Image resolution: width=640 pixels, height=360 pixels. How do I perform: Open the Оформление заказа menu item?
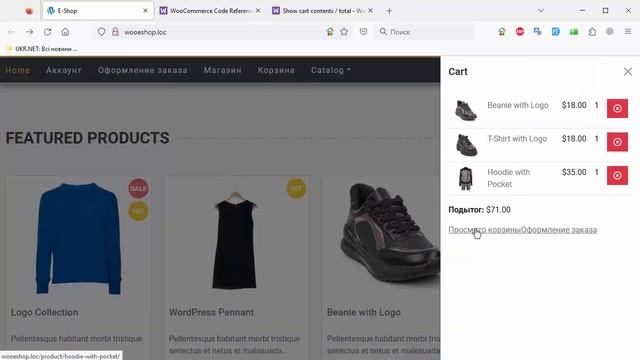click(142, 70)
